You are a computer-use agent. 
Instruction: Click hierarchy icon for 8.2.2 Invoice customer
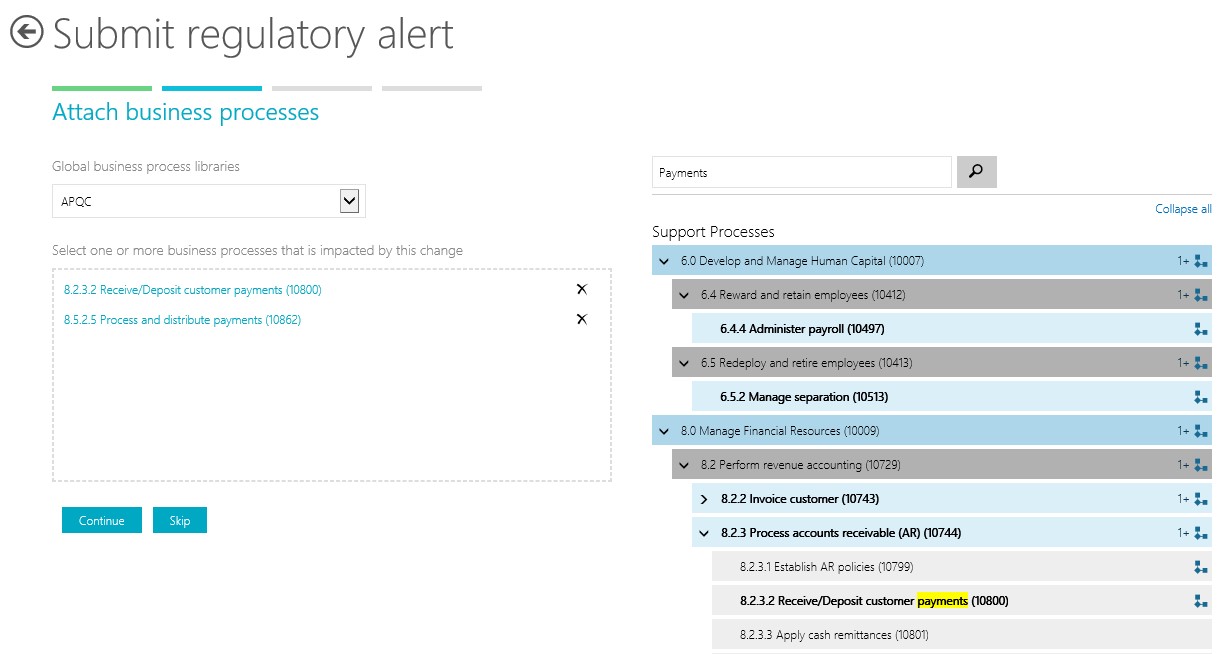coord(1201,499)
